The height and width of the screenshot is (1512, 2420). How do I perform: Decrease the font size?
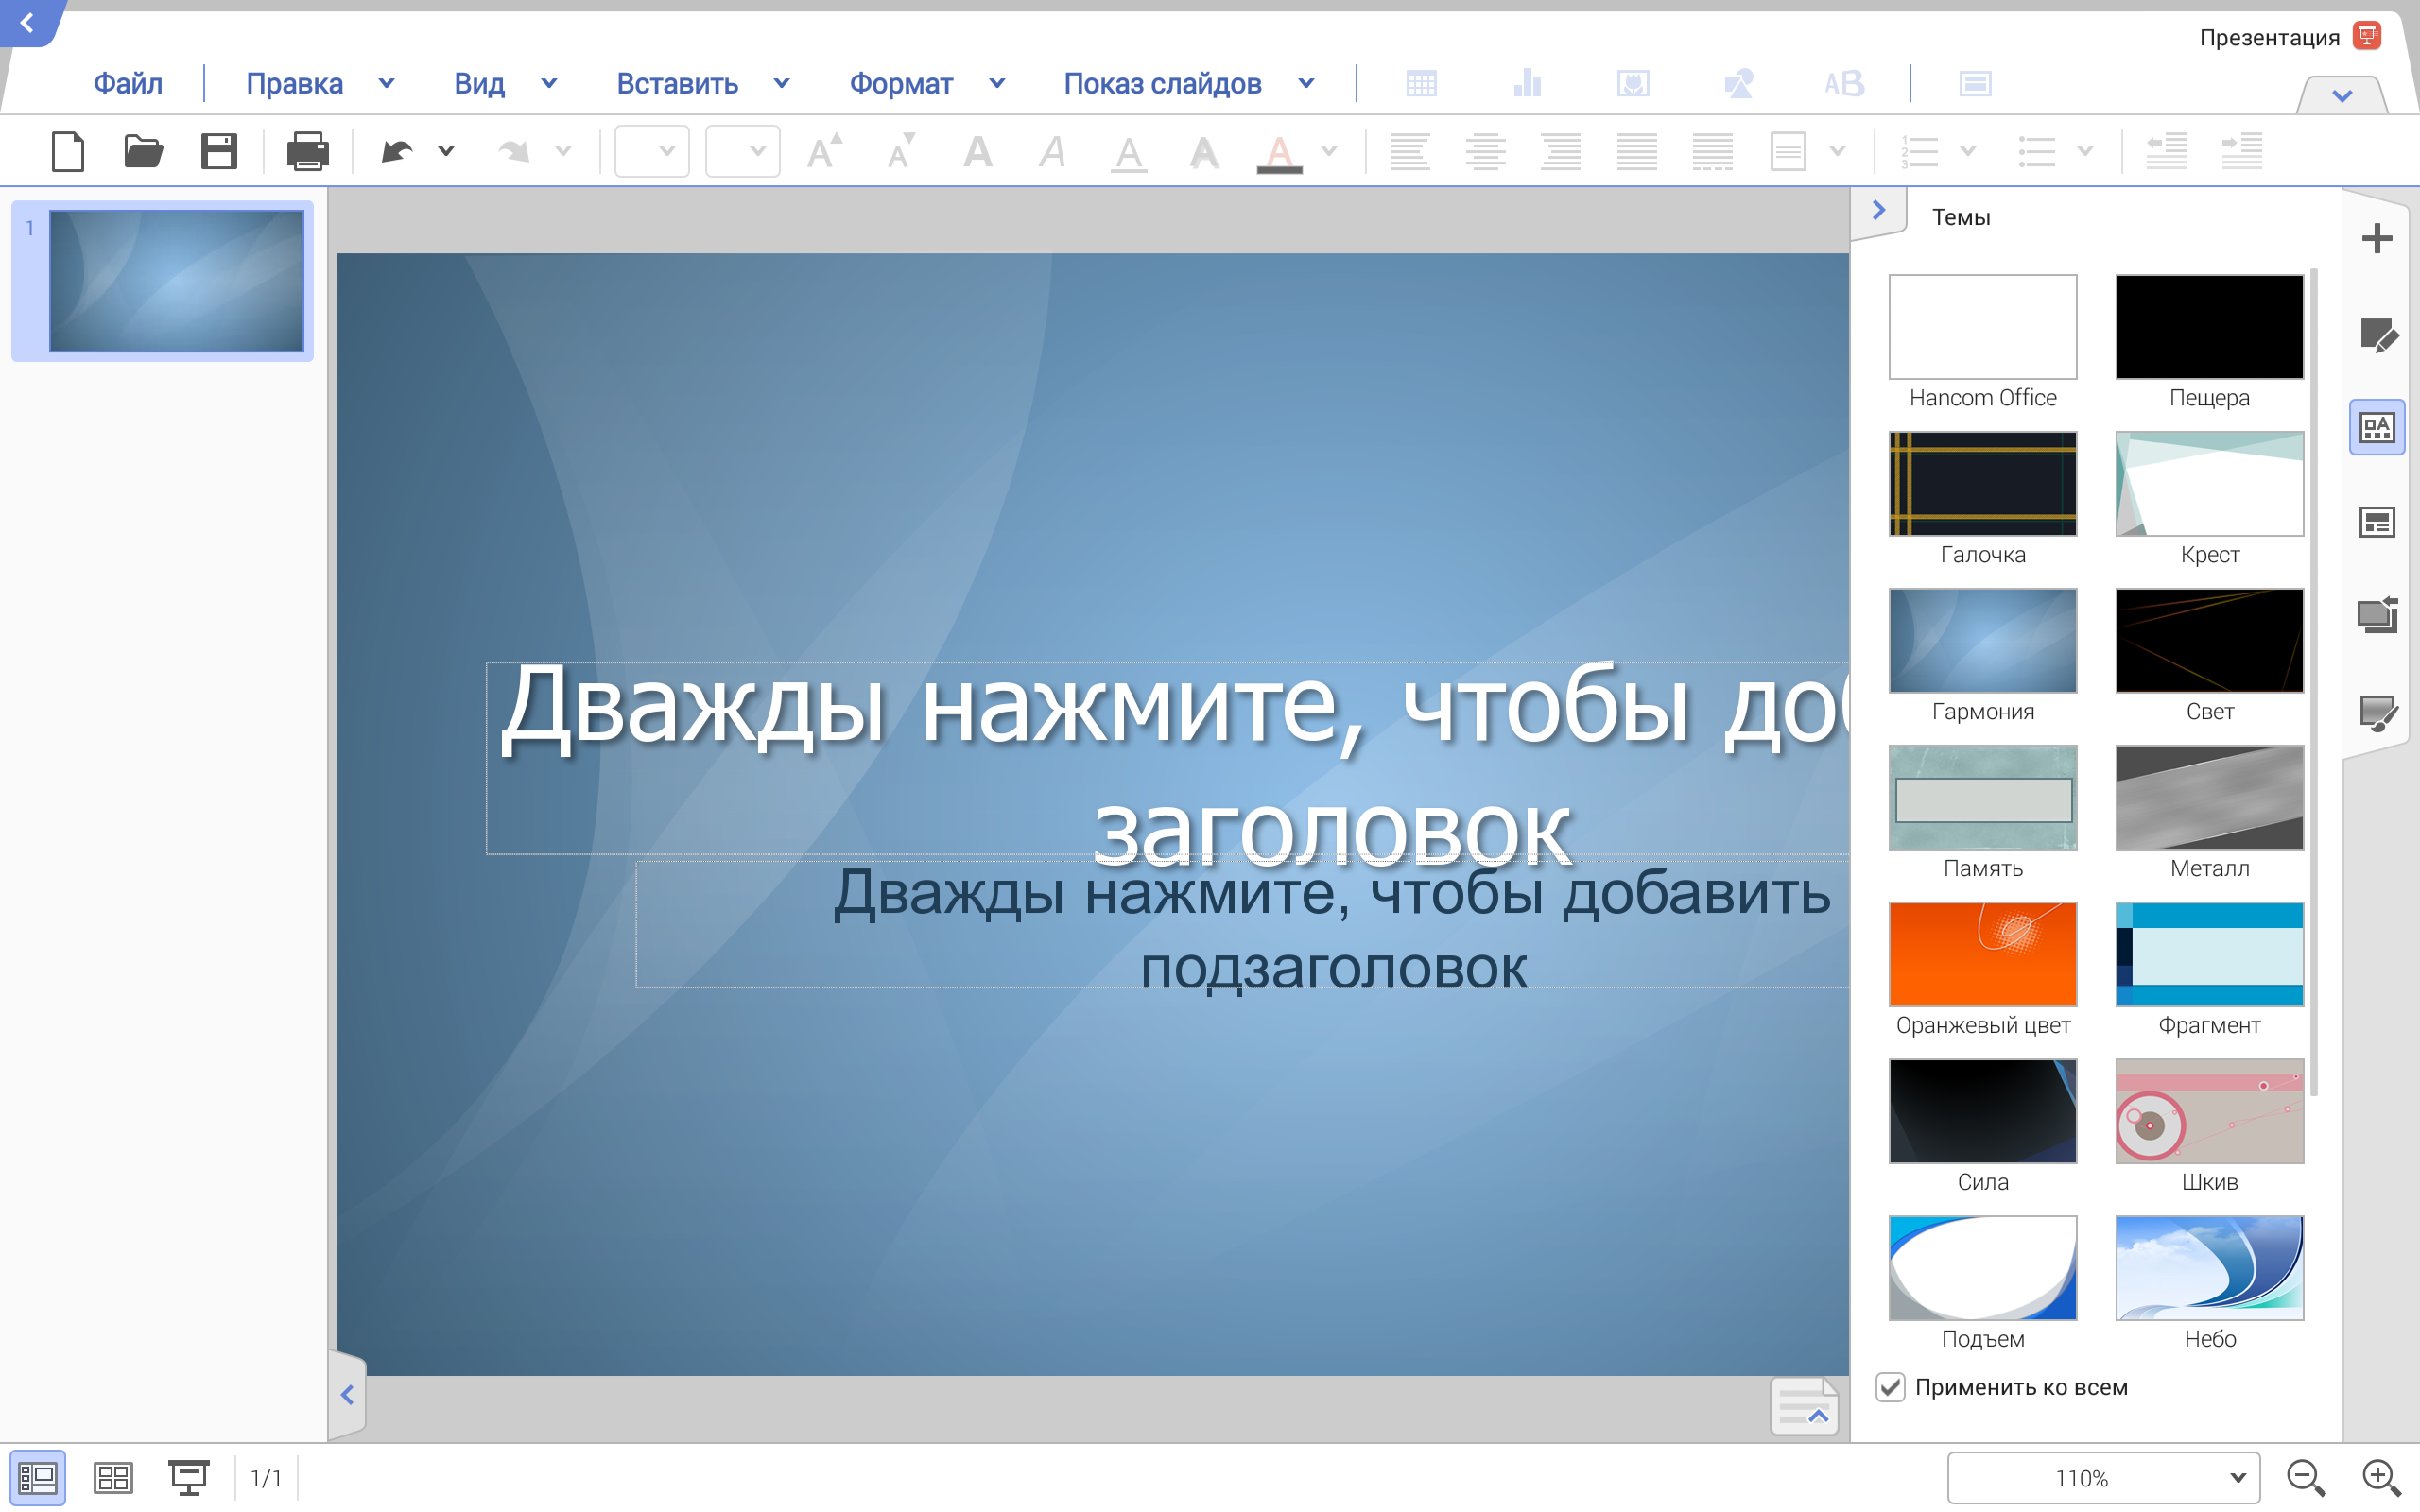902,152
